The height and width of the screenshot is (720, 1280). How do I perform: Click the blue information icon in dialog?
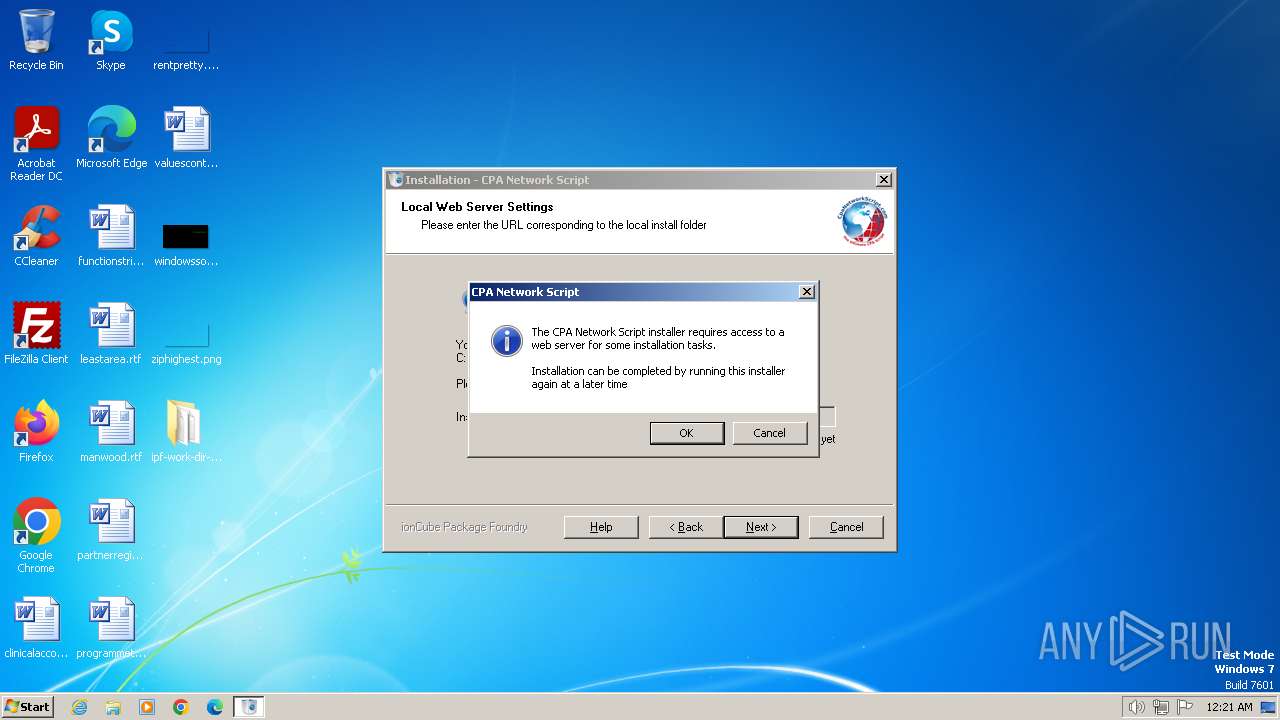507,341
